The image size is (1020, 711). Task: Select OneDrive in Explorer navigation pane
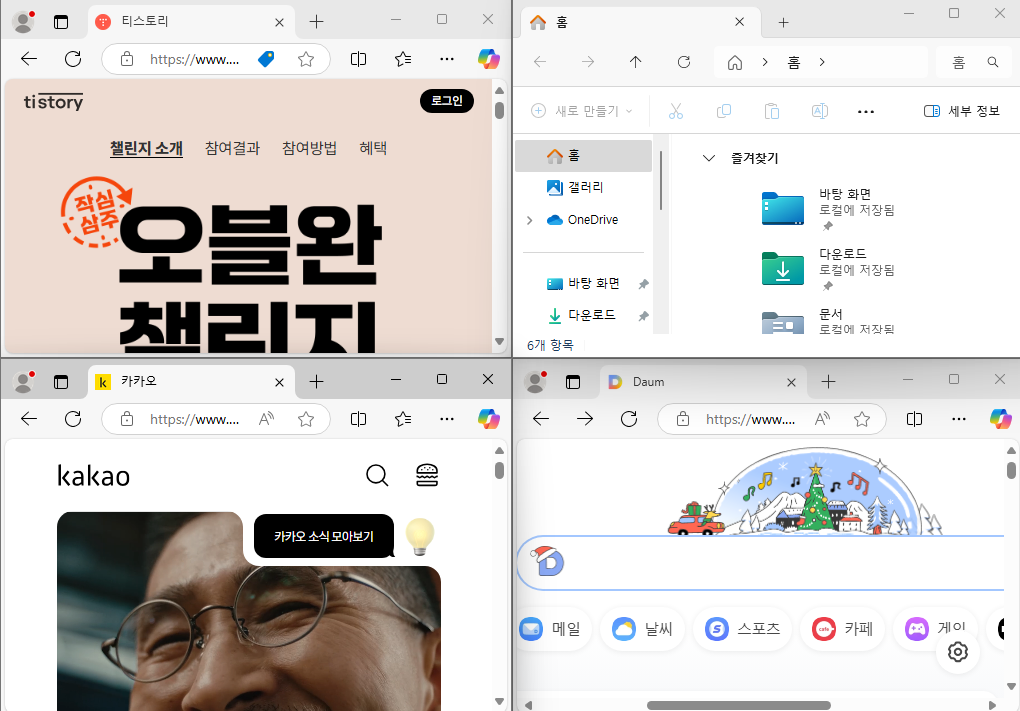click(x=584, y=220)
